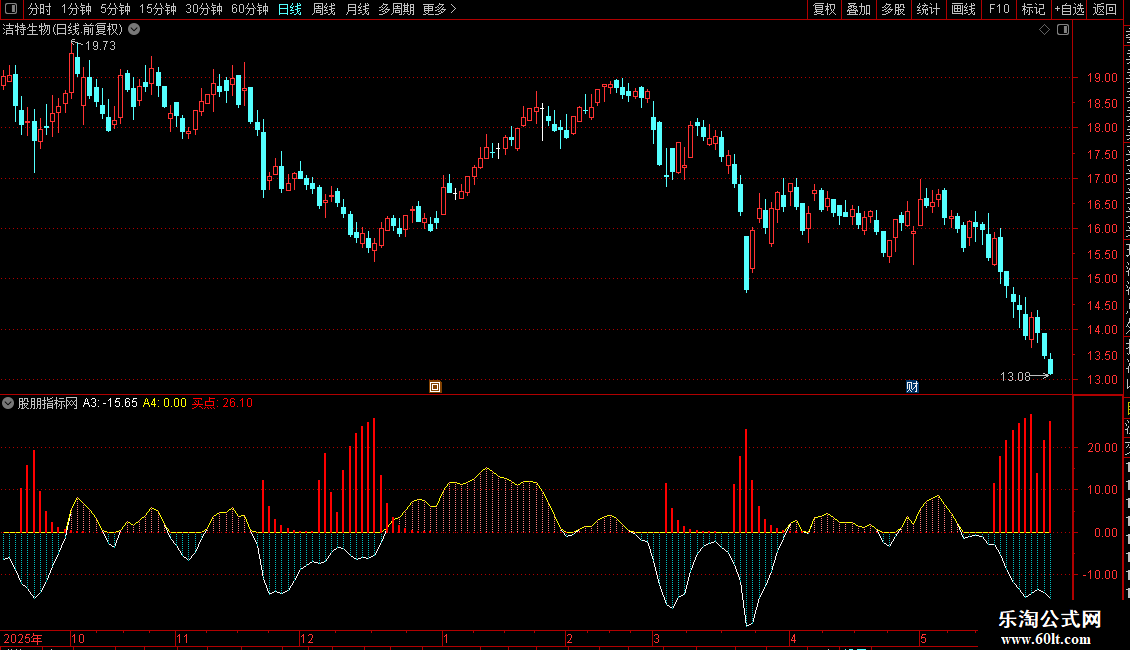Click the 叠加 overlay button

858,9
